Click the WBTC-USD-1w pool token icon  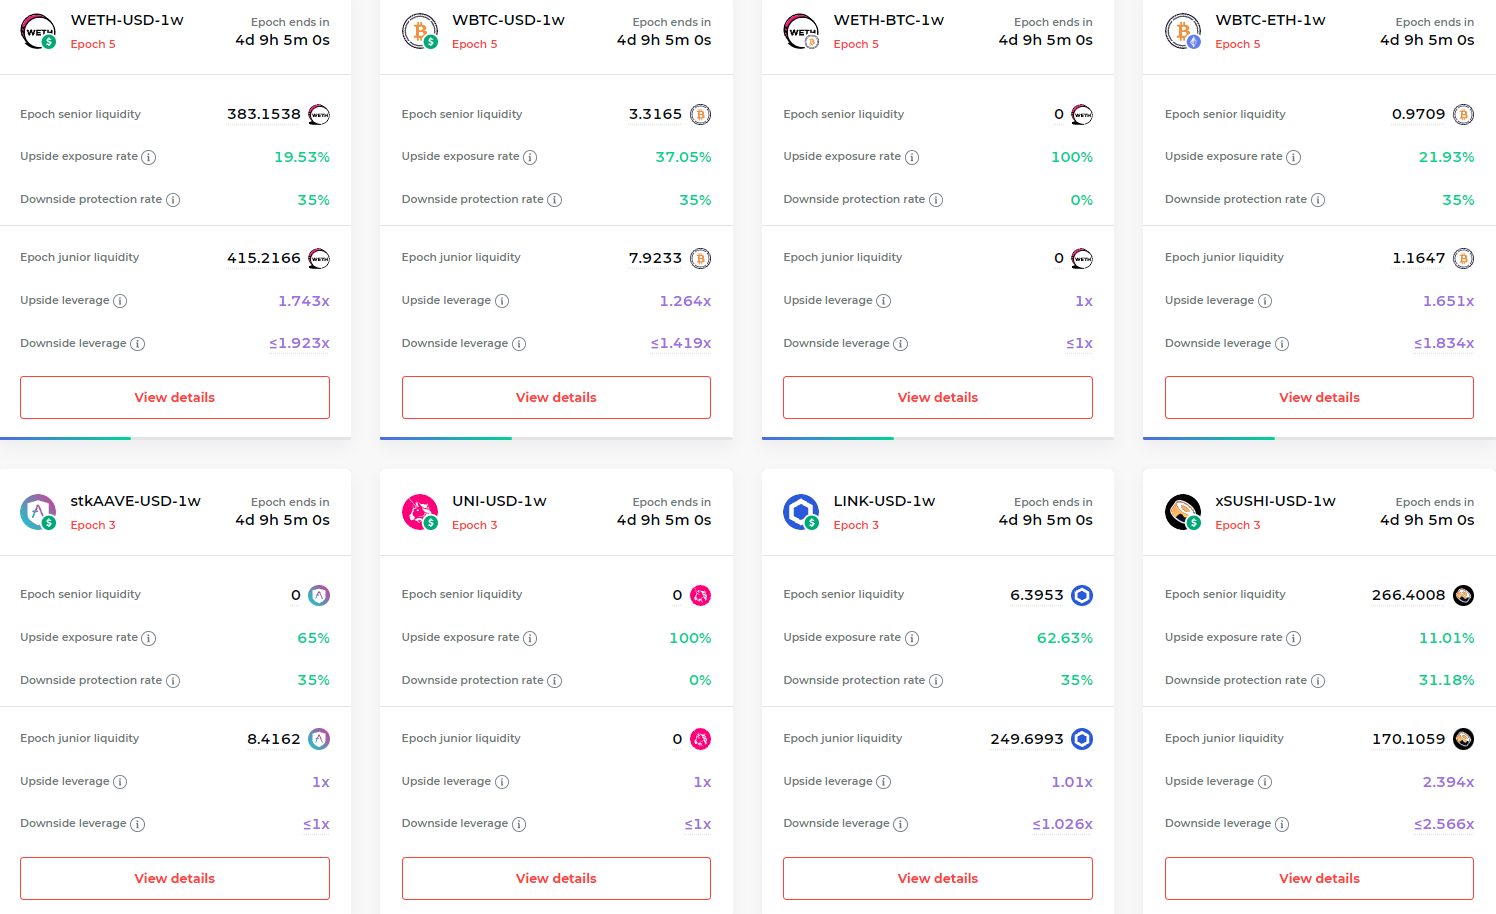tap(420, 32)
